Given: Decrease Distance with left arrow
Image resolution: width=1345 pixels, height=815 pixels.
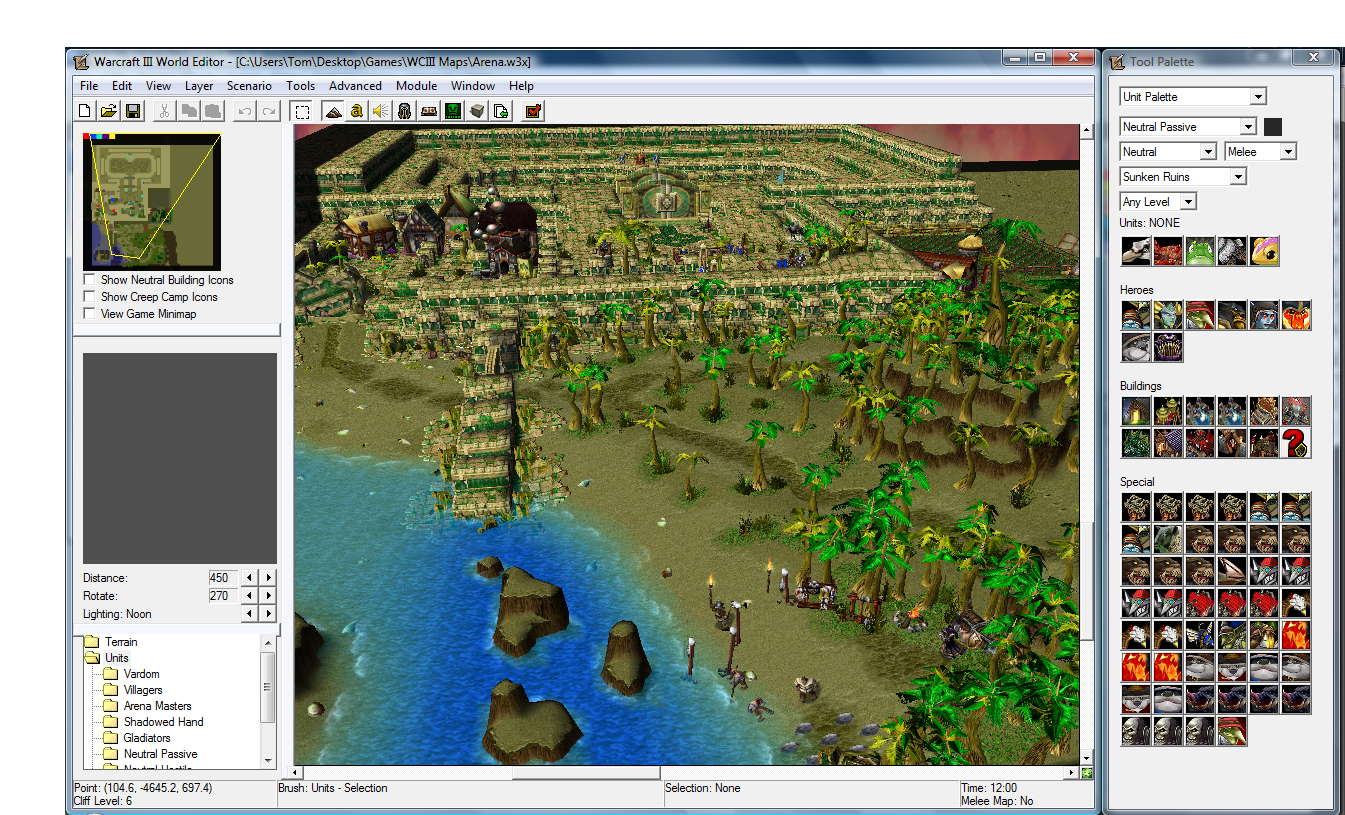Looking at the screenshot, I should click(x=250, y=578).
